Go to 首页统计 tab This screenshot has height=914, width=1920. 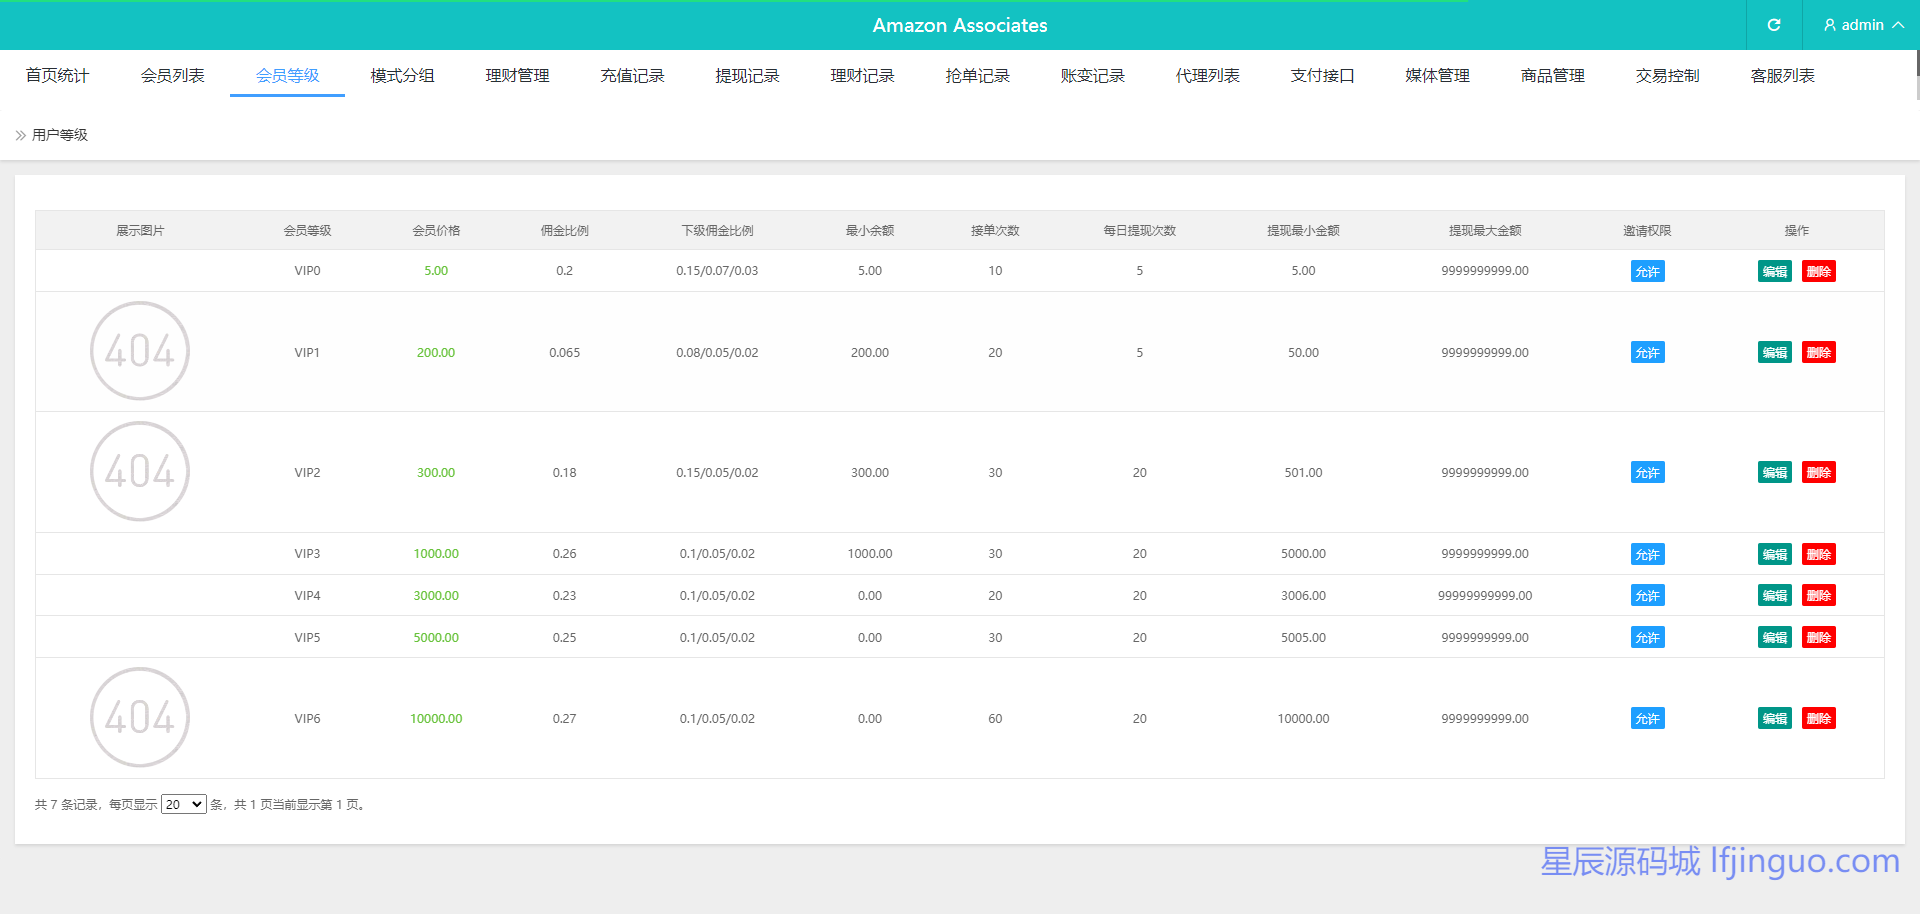[57, 76]
